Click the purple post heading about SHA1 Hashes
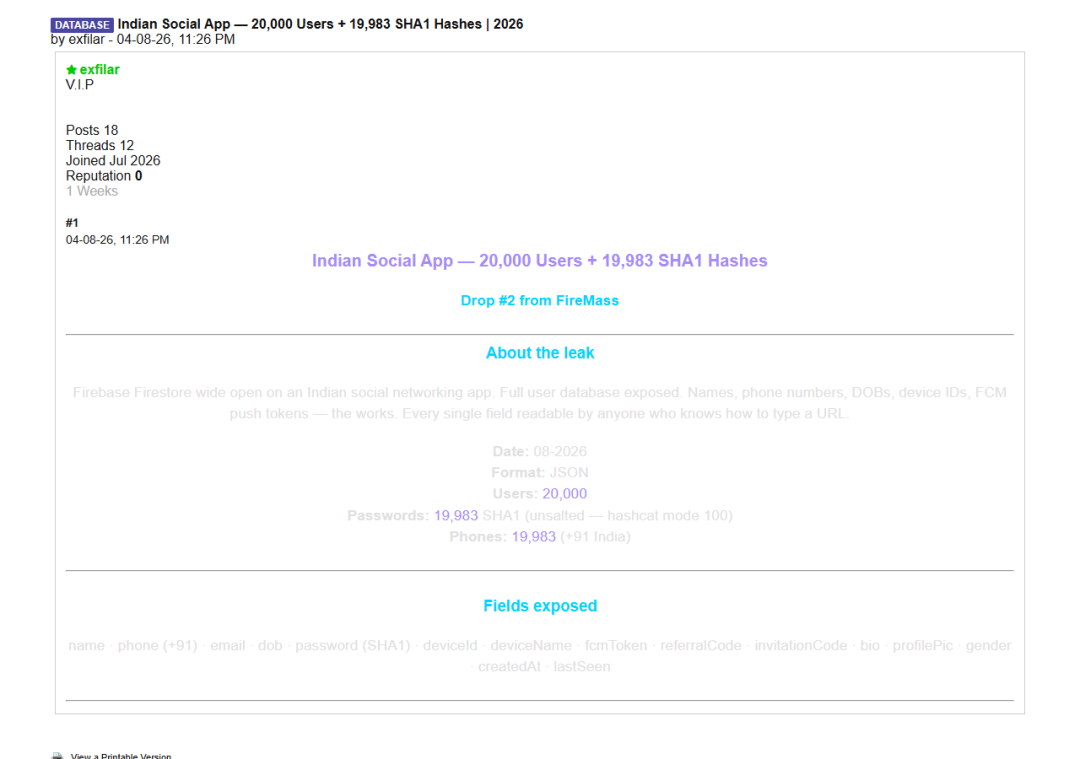 pyautogui.click(x=539, y=260)
